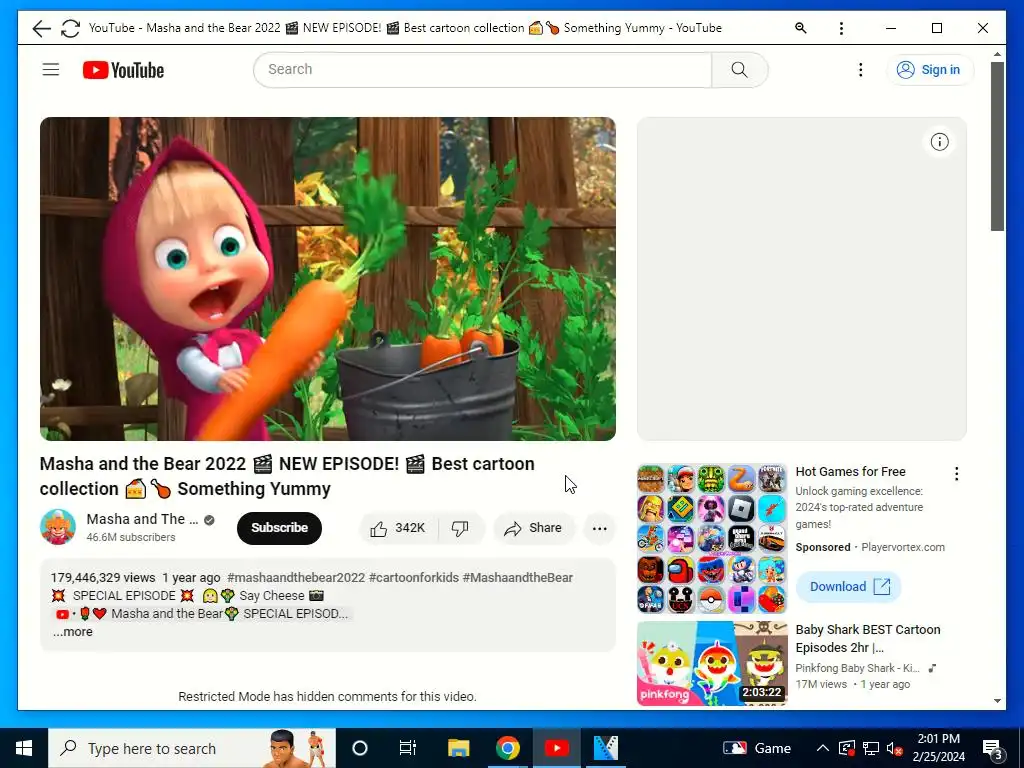Open the ad info icon
1024x768 pixels.
click(x=940, y=142)
